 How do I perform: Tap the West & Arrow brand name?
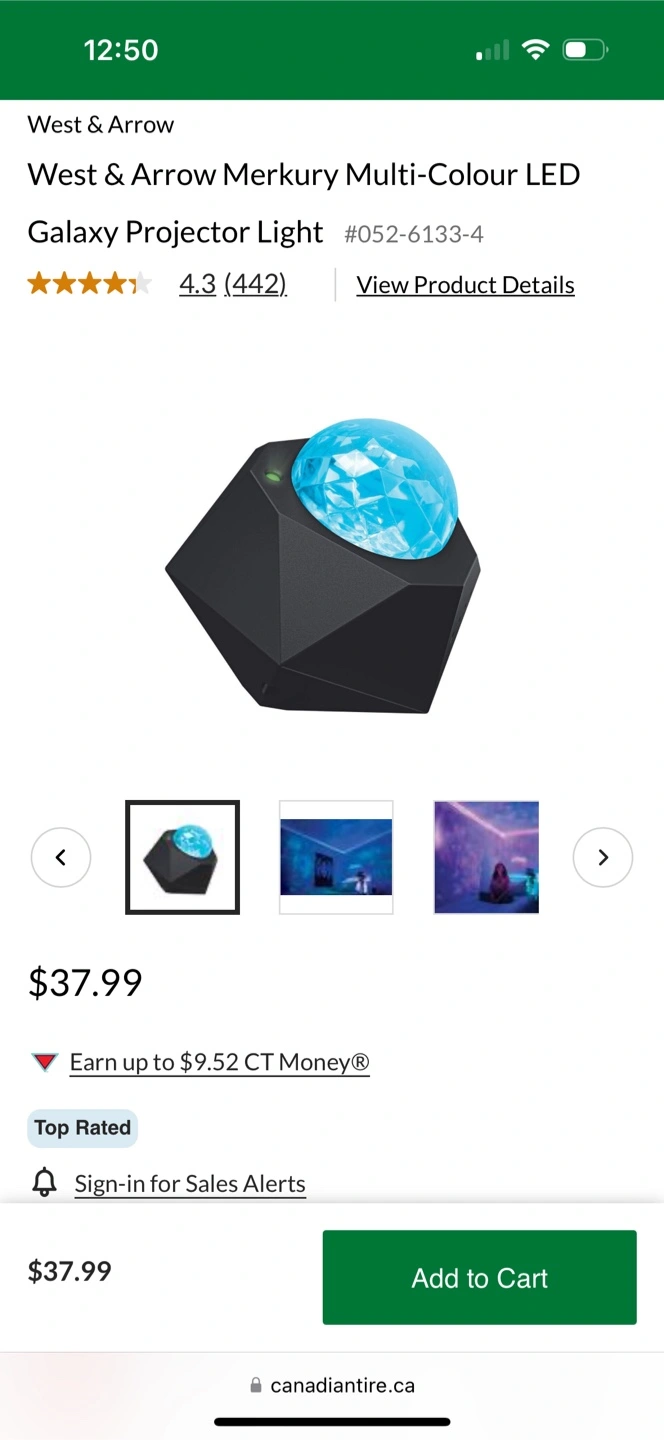tap(101, 125)
